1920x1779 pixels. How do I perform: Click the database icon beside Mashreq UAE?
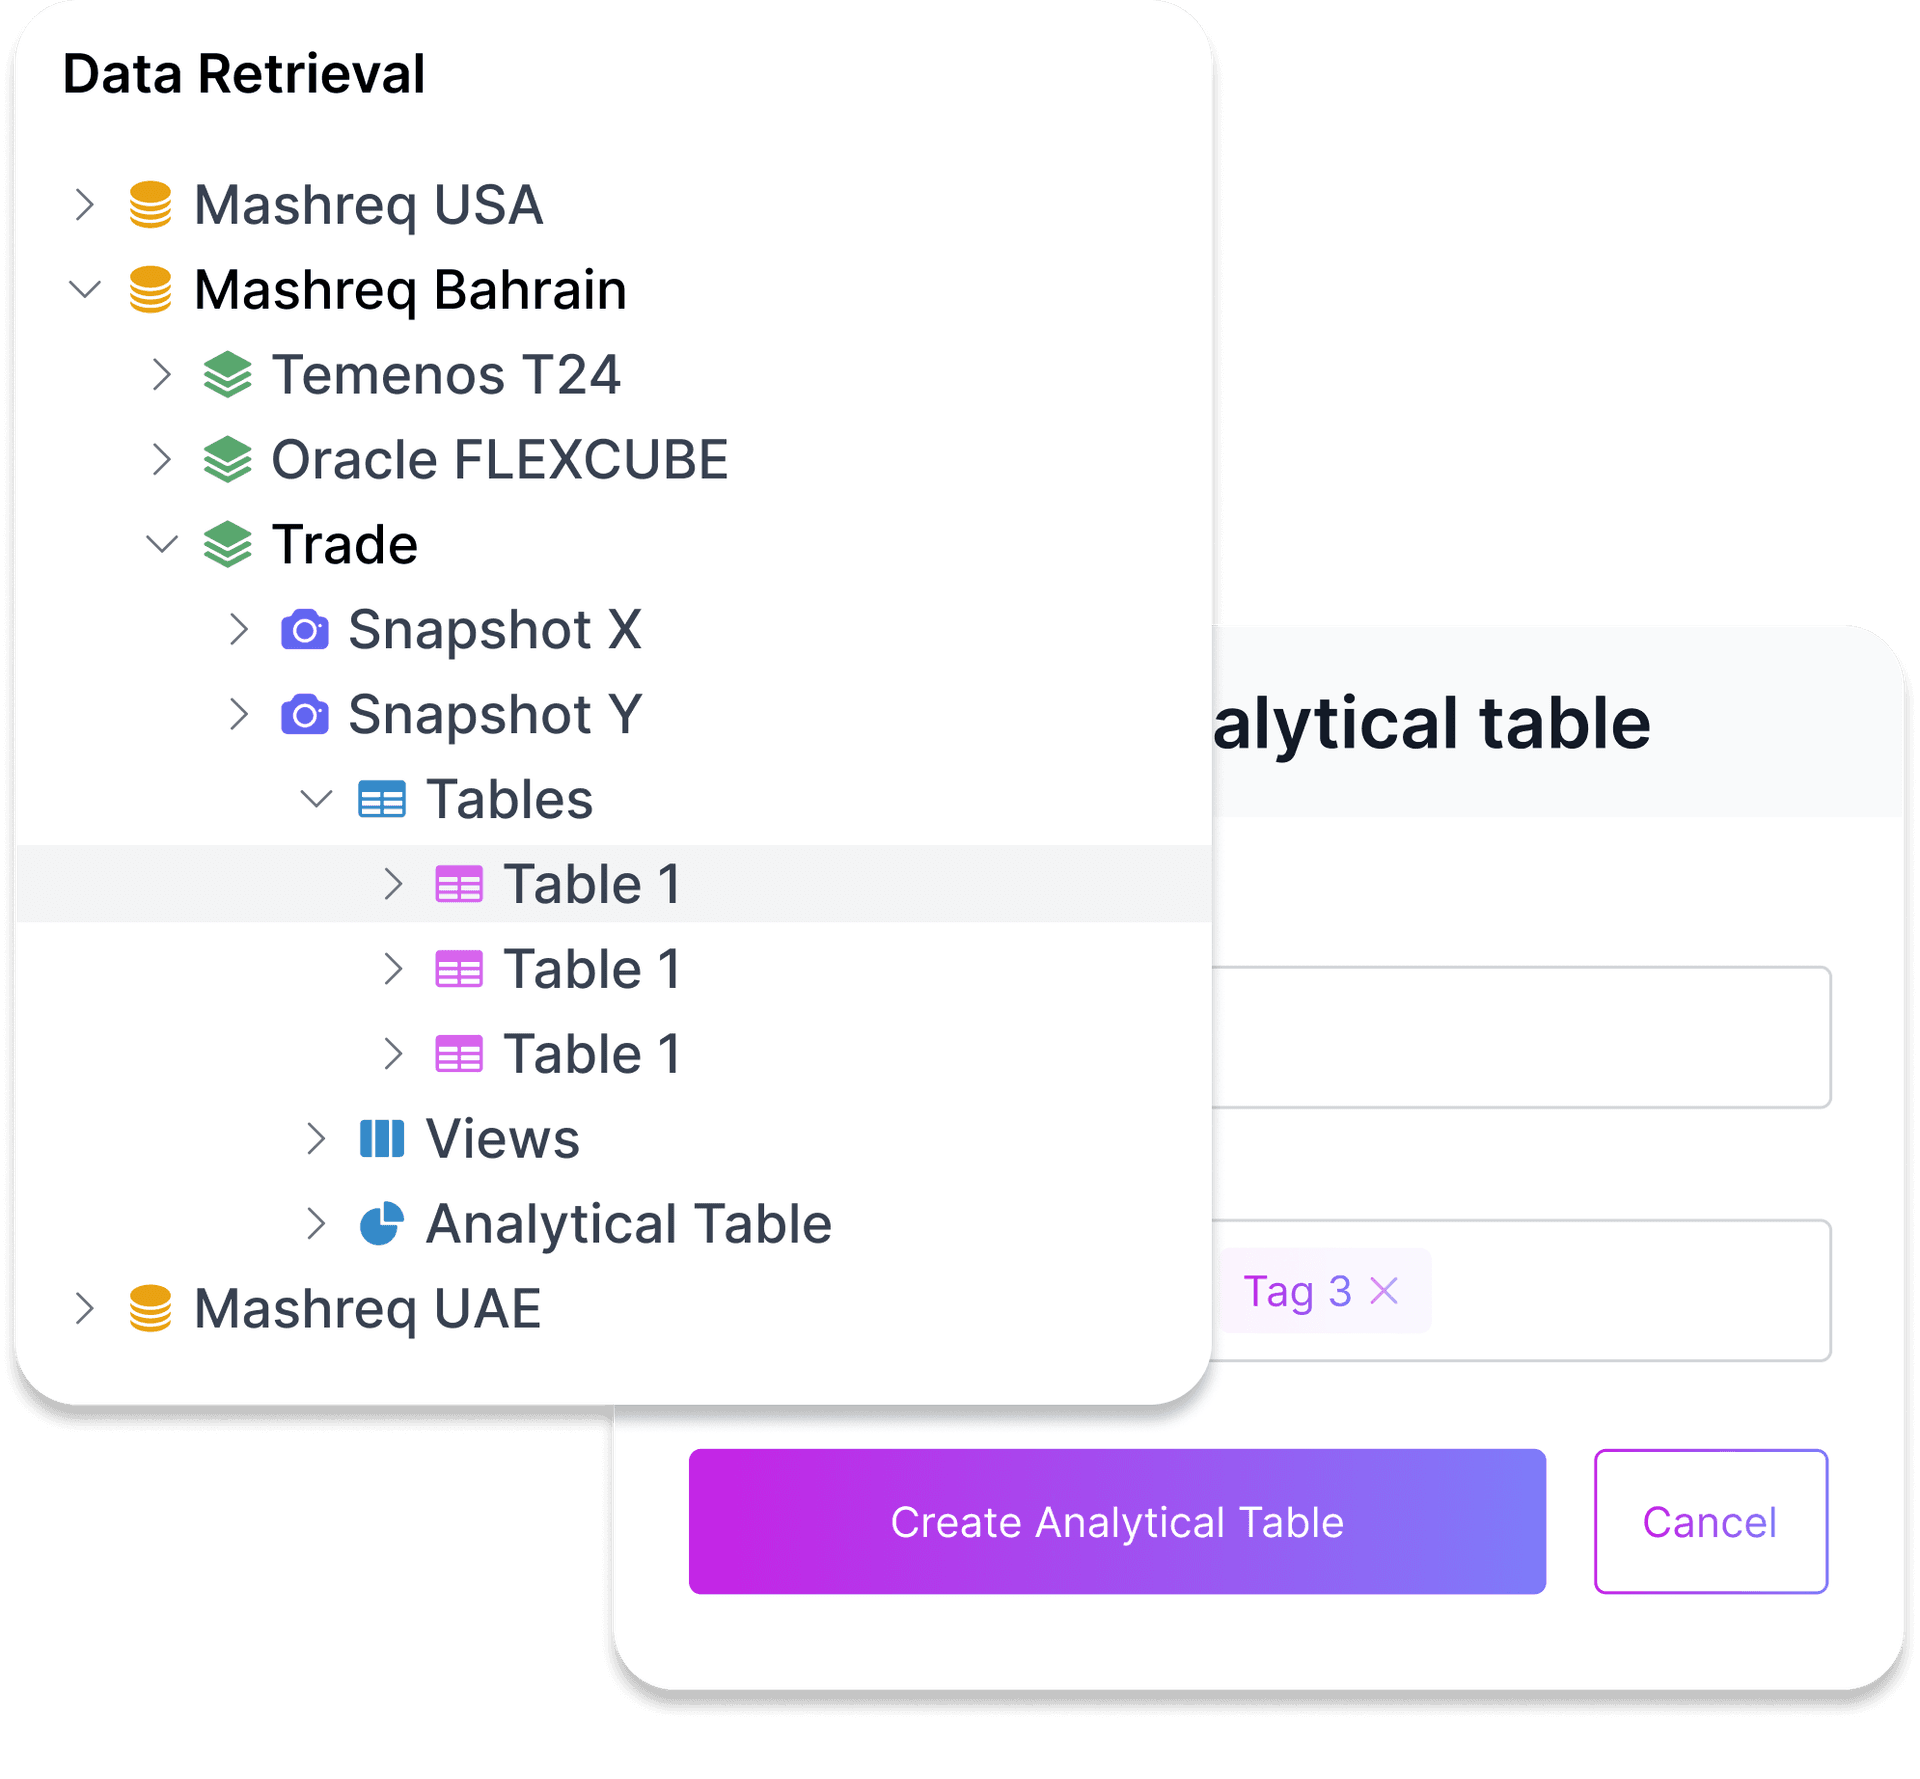point(150,1308)
